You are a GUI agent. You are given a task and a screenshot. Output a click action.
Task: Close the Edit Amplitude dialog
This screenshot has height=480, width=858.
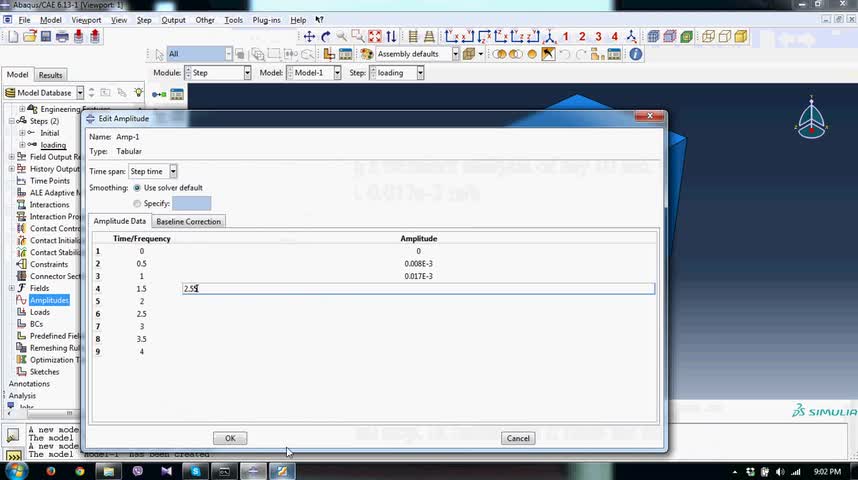pyautogui.click(x=650, y=115)
